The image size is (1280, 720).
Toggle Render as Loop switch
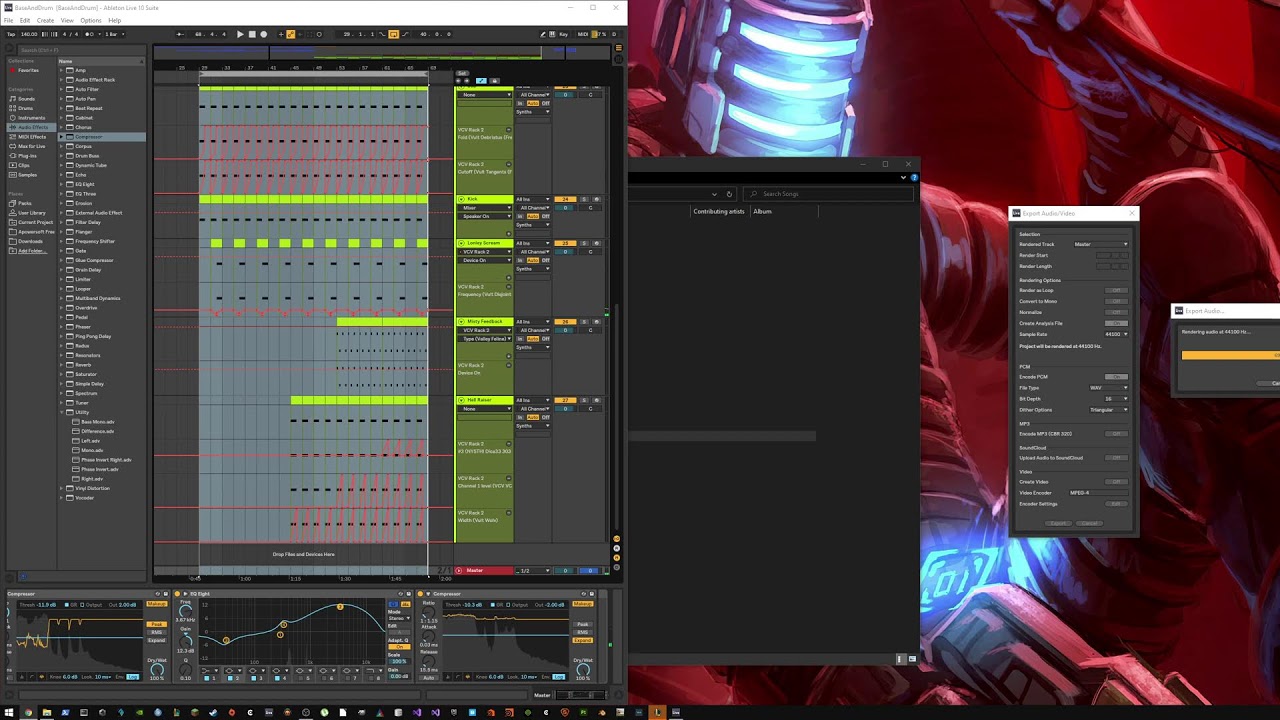1116,290
